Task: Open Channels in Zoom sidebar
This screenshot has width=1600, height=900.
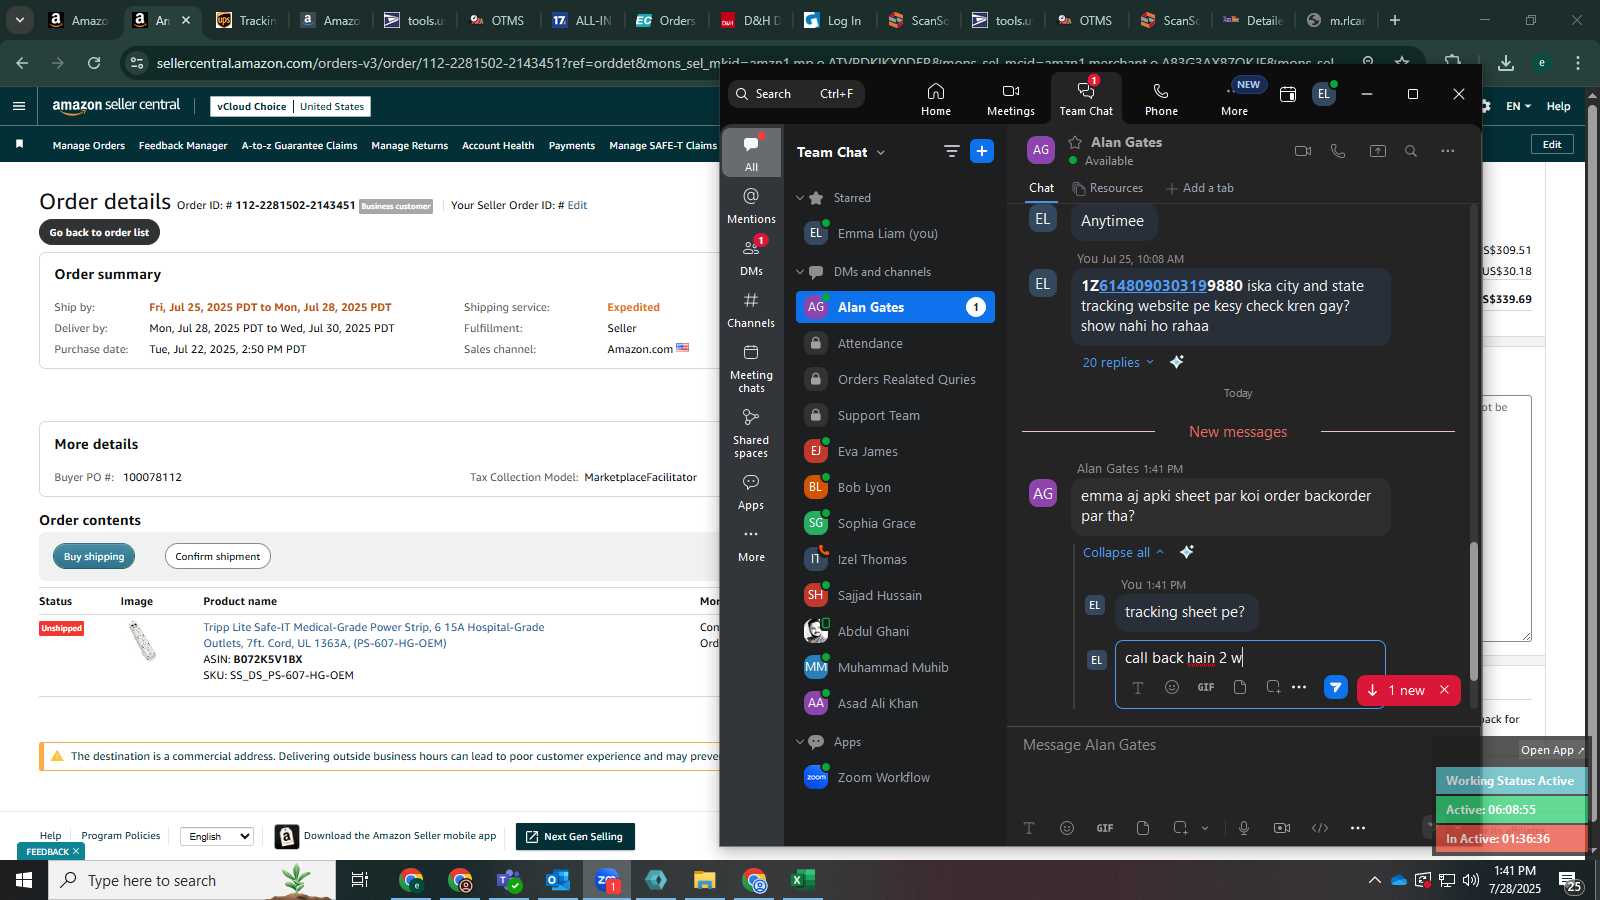Action: pyautogui.click(x=751, y=310)
